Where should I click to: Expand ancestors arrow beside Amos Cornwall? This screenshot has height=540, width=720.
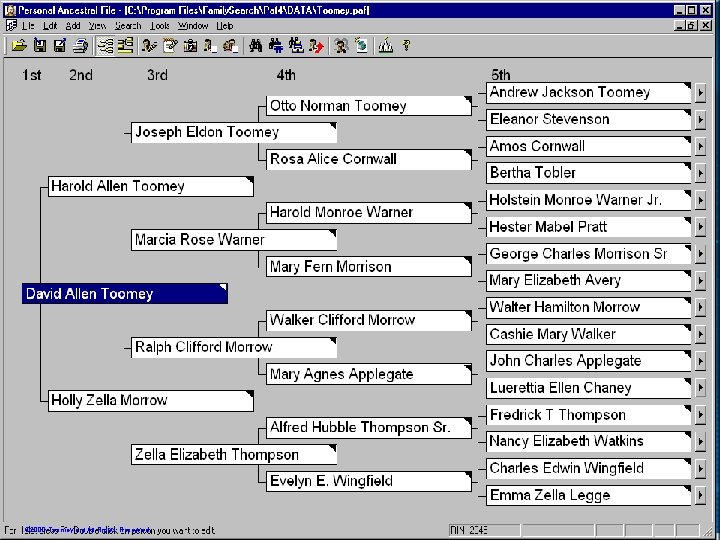pyautogui.click(x=700, y=146)
